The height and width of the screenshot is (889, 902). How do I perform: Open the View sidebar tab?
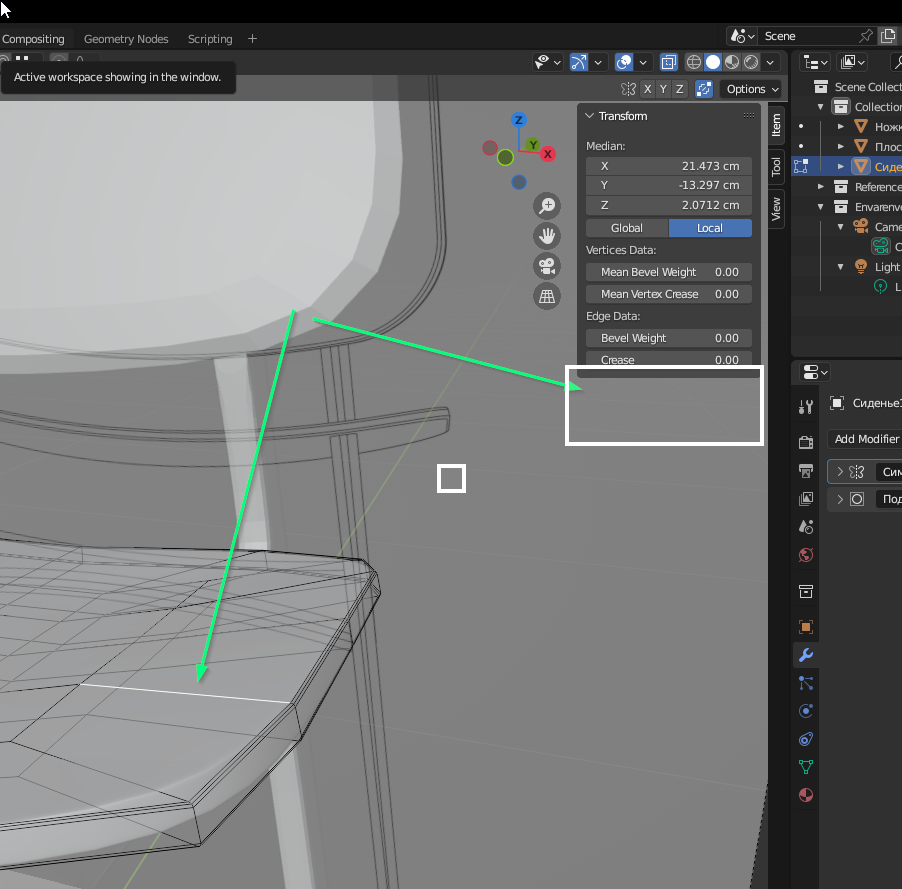(x=776, y=209)
